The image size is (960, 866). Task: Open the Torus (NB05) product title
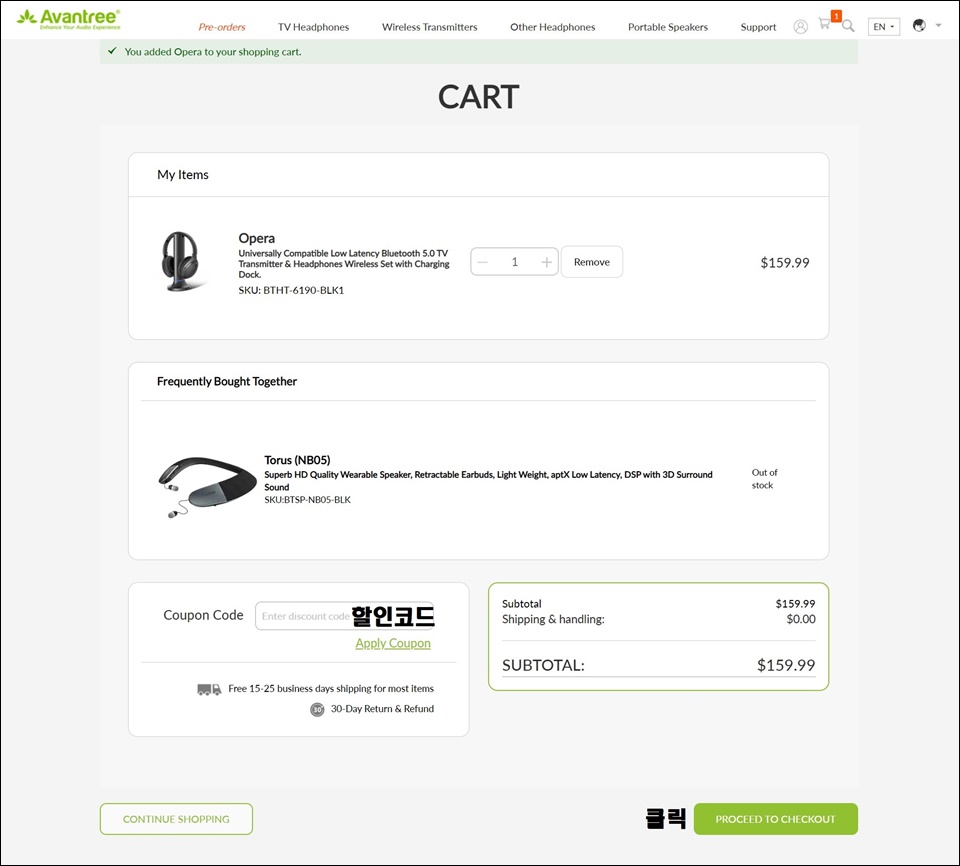tap(297, 460)
